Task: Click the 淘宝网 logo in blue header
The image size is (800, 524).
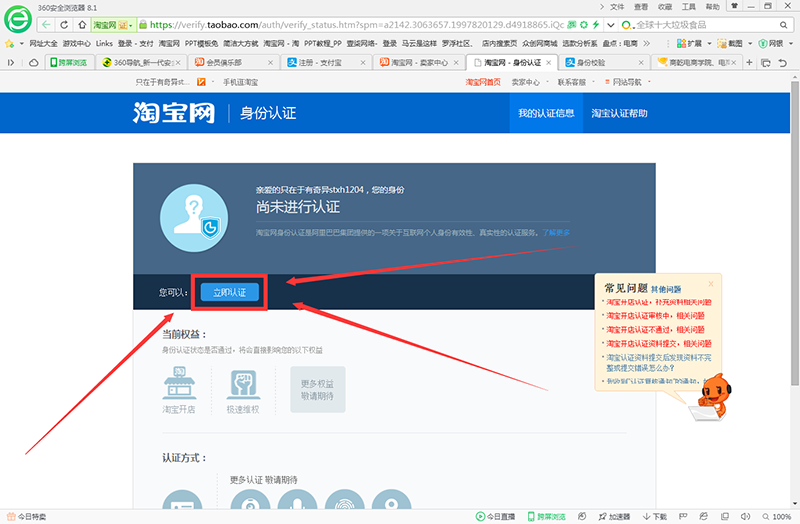Action: tap(174, 113)
